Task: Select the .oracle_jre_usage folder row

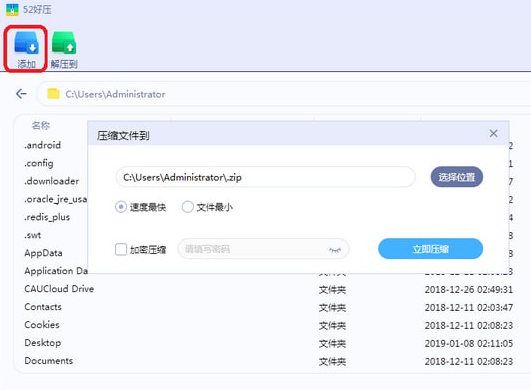Action: (56, 199)
